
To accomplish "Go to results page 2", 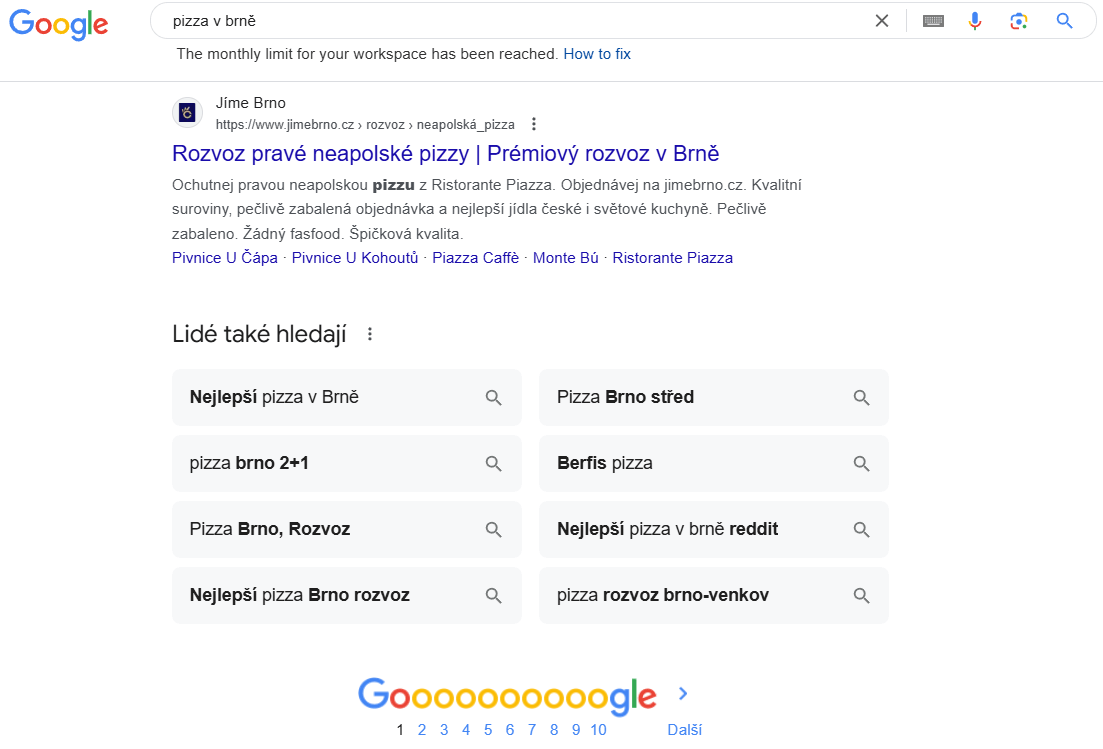I will click(421, 730).
